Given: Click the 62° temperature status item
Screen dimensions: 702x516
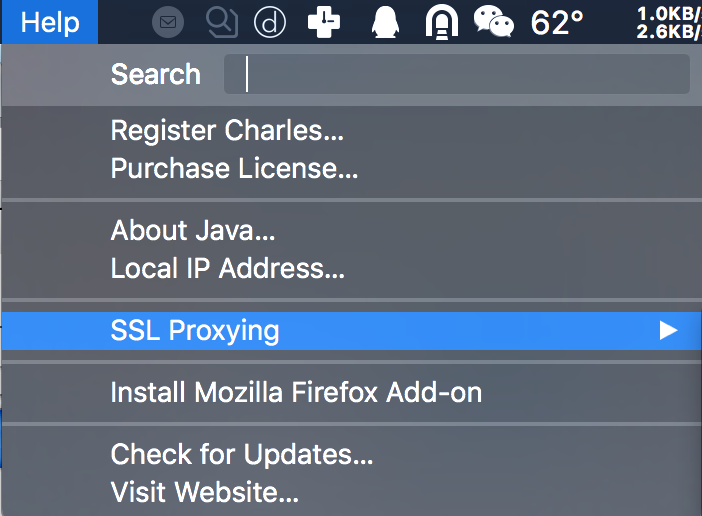Looking at the screenshot, I should 557,21.
